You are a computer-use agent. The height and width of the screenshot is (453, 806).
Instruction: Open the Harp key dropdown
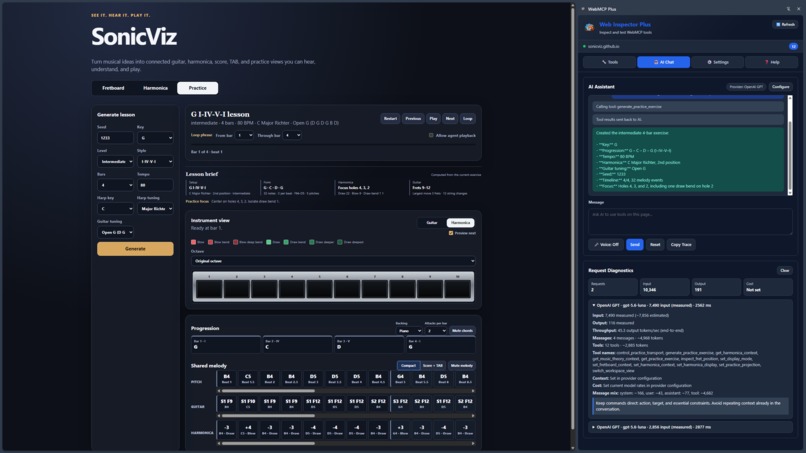coord(115,209)
